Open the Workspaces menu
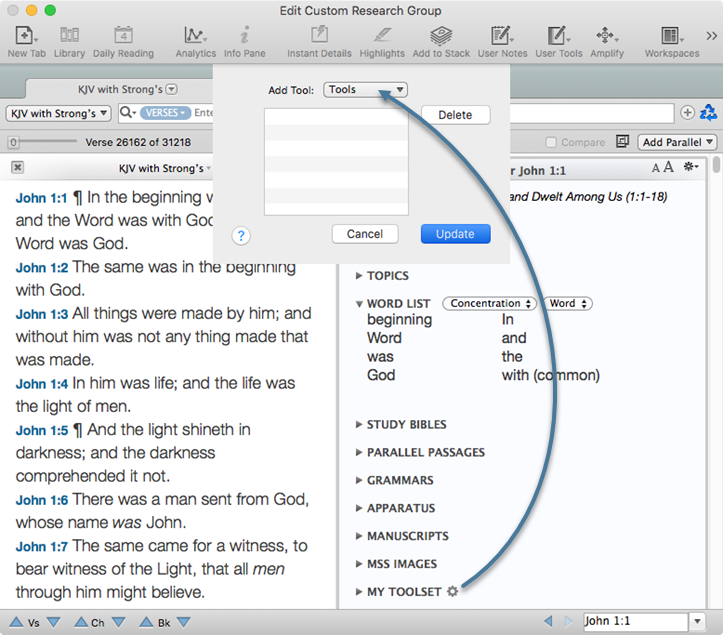This screenshot has width=723, height=635. [671, 36]
